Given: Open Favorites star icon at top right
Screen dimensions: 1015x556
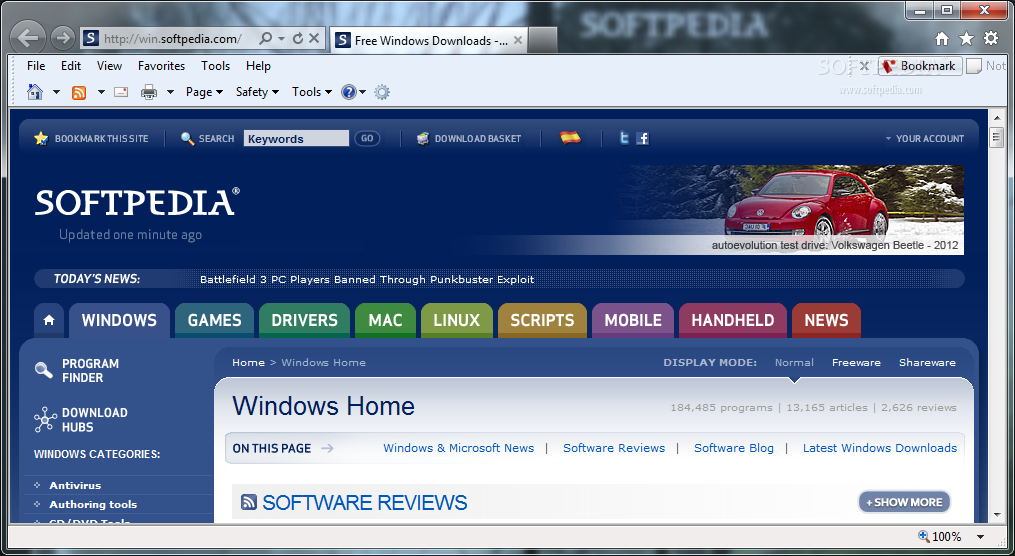Looking at the screenshot, I should pyautogui.click(x=966, y=39).
